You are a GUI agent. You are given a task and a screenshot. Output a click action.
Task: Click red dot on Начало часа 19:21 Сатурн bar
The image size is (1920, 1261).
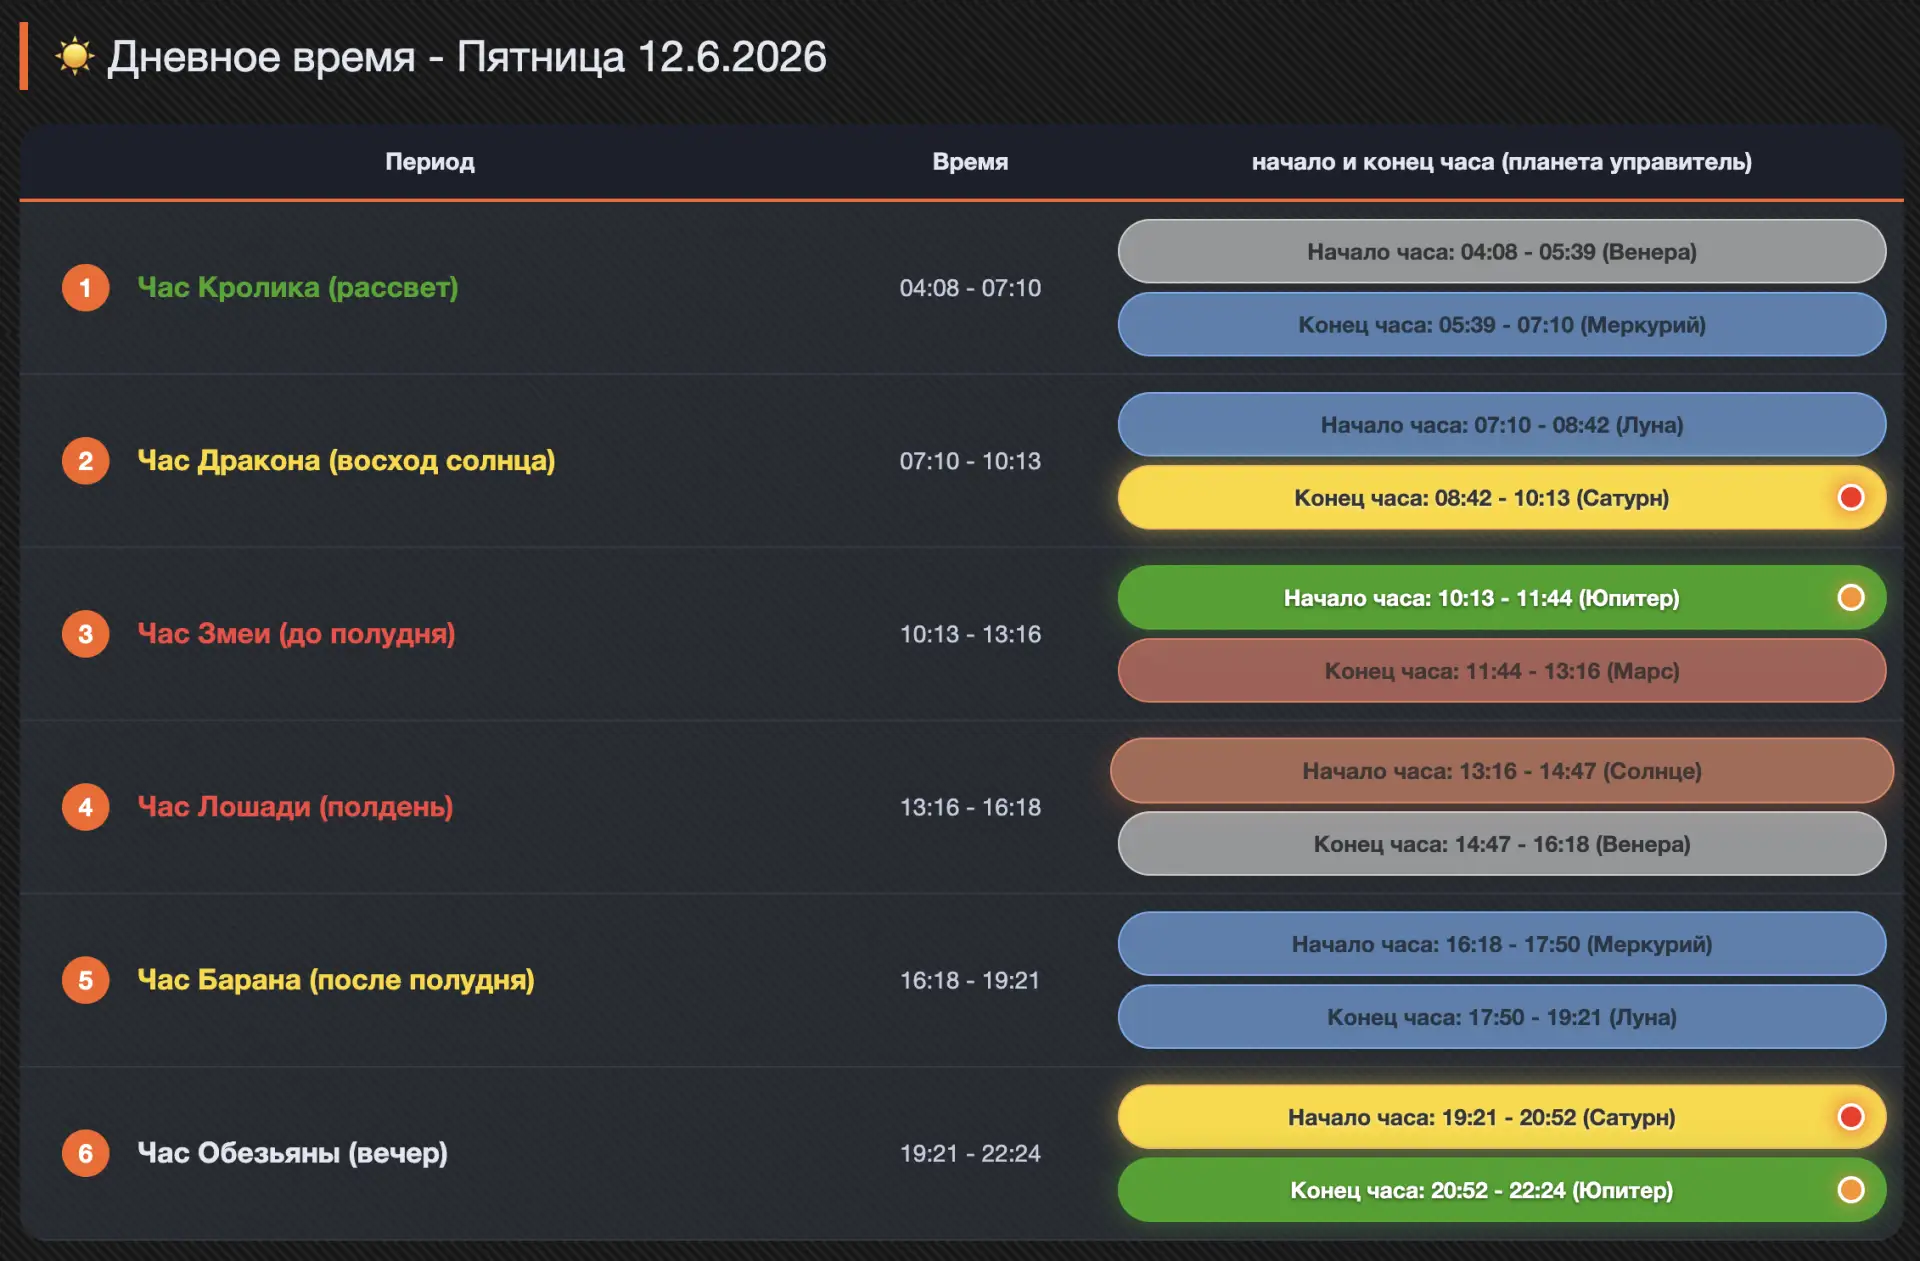[1851, 1116]
